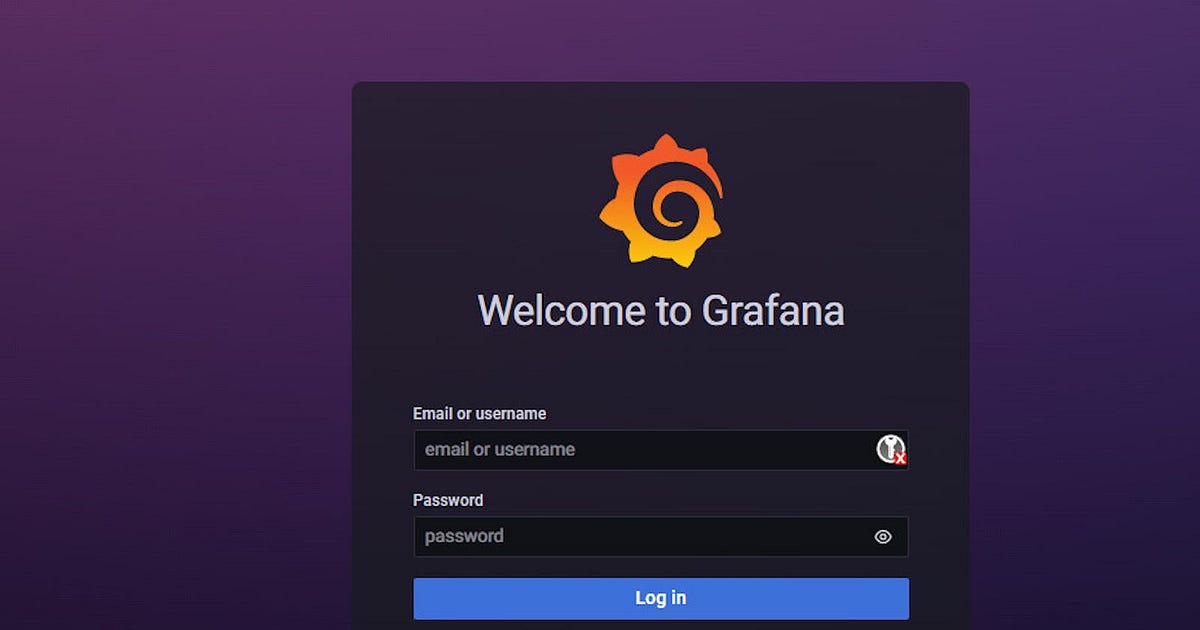Click the 'Password' label above its field
Viewport: 1200px width, 630px height.
[x=448, y=500]
